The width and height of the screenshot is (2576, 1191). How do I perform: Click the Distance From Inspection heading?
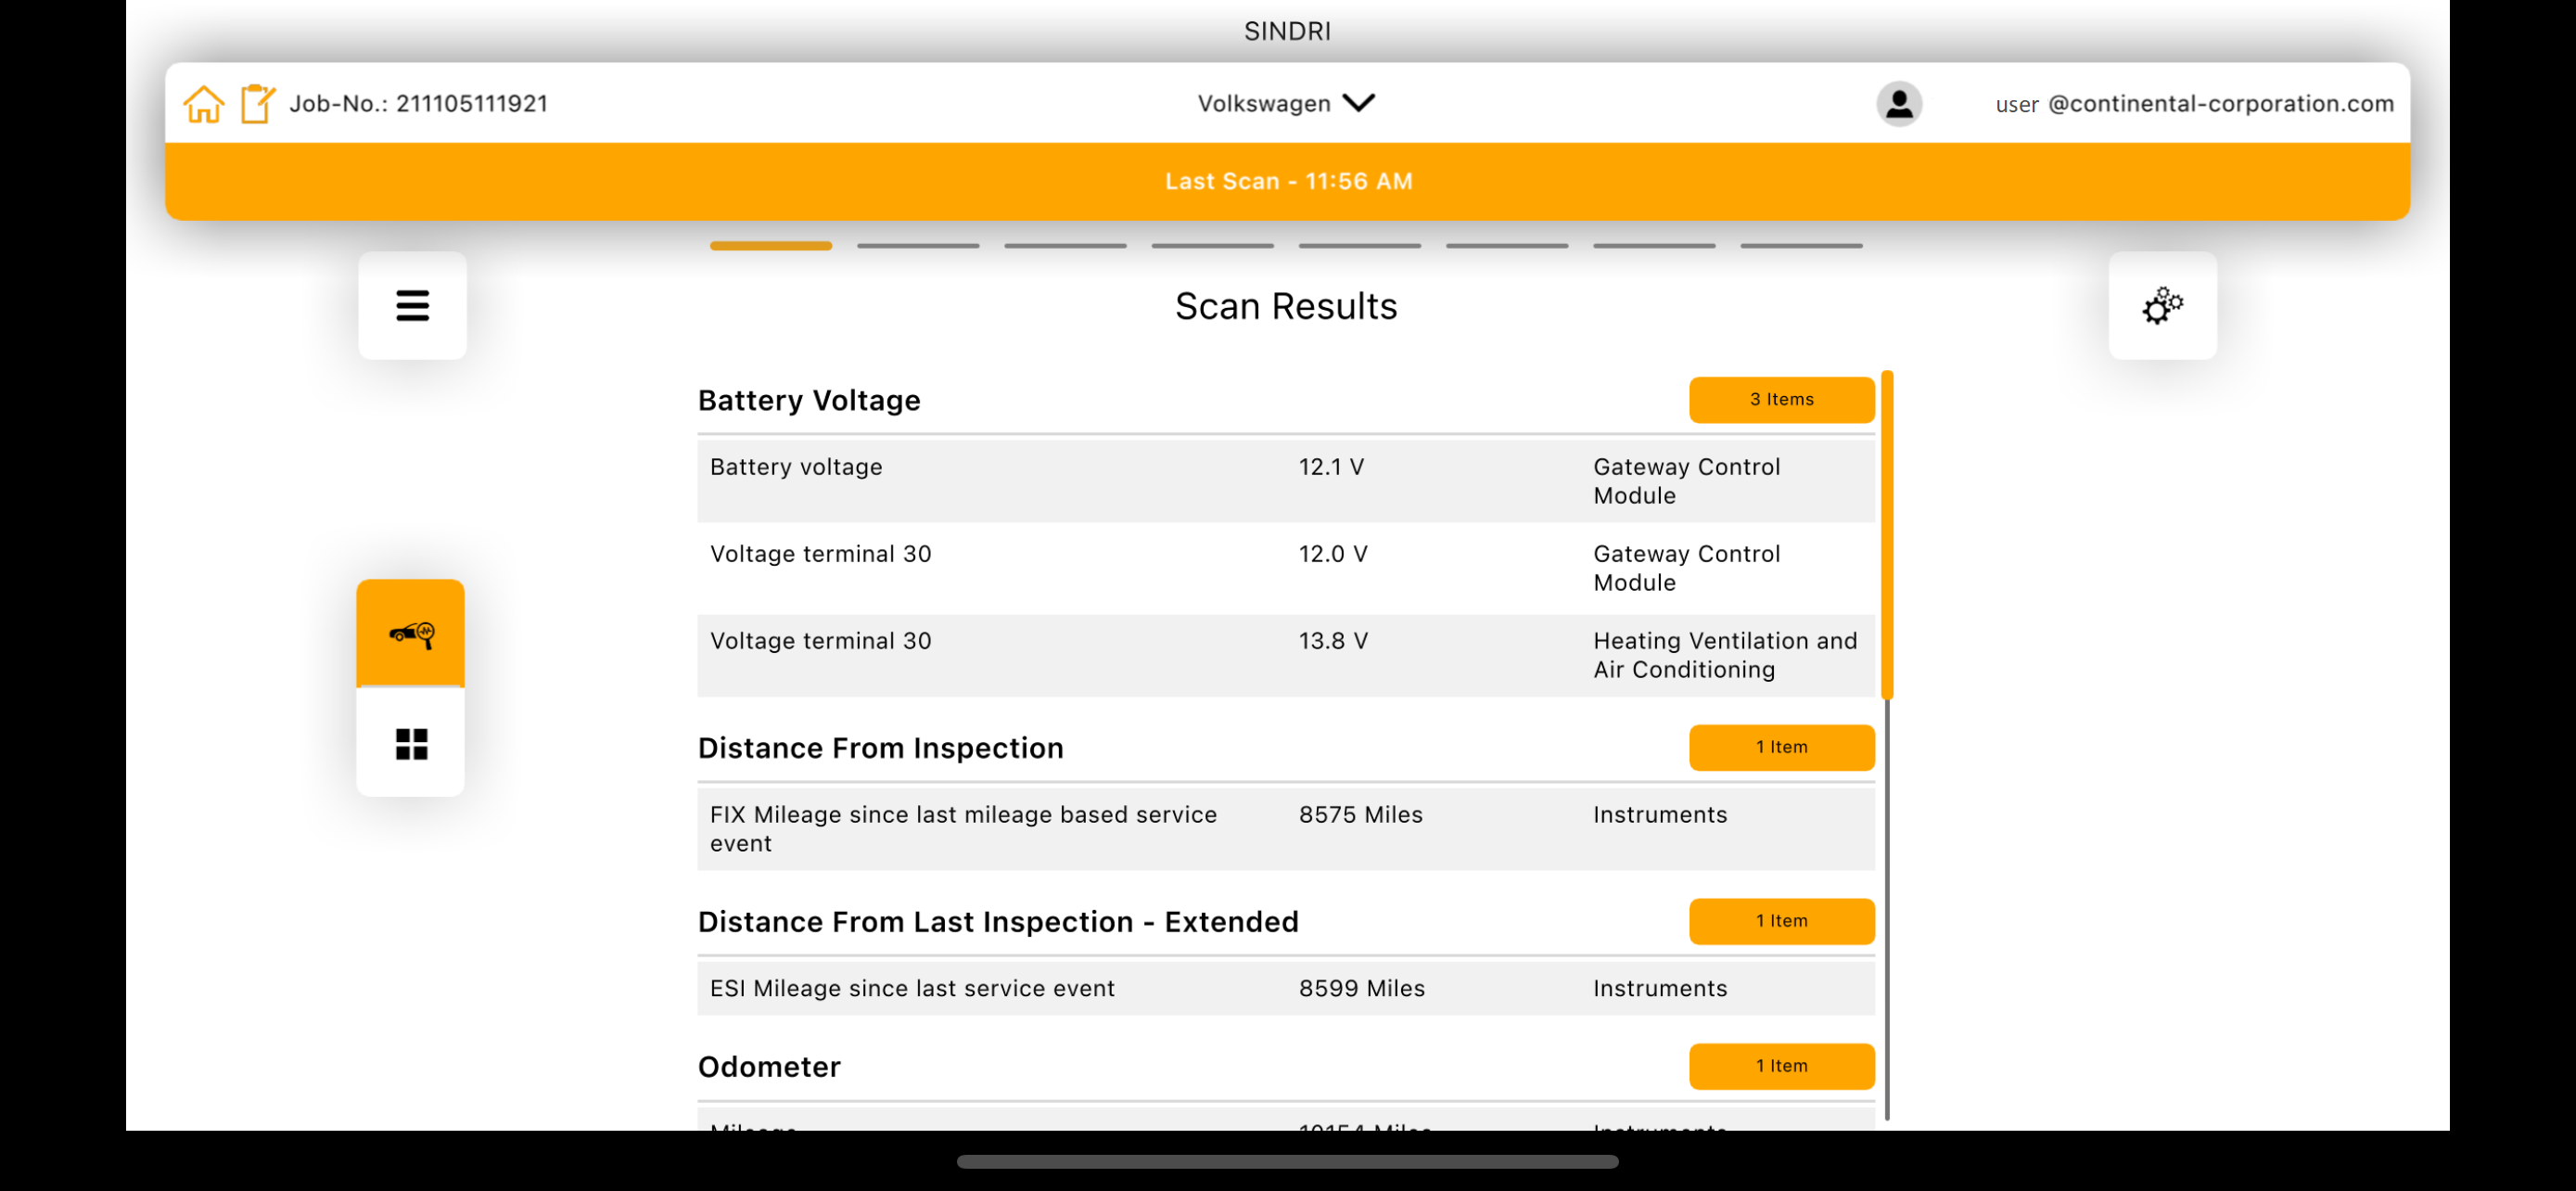click(880, 748)
